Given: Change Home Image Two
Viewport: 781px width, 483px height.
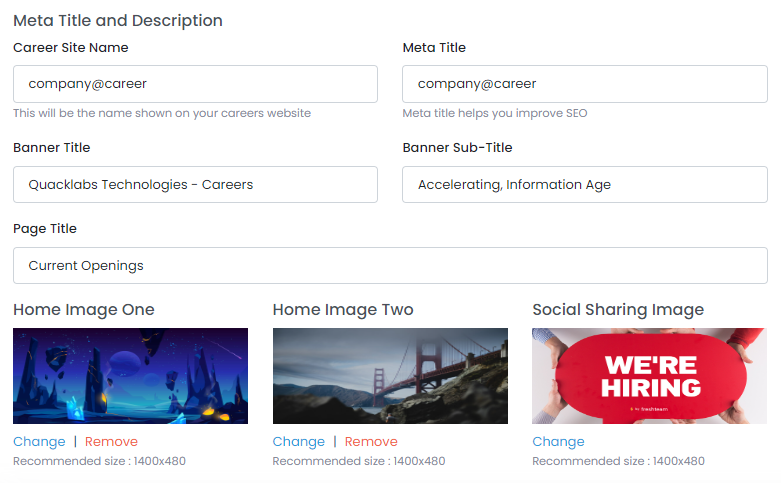Looking at the screenshot, I should [298, 441].
